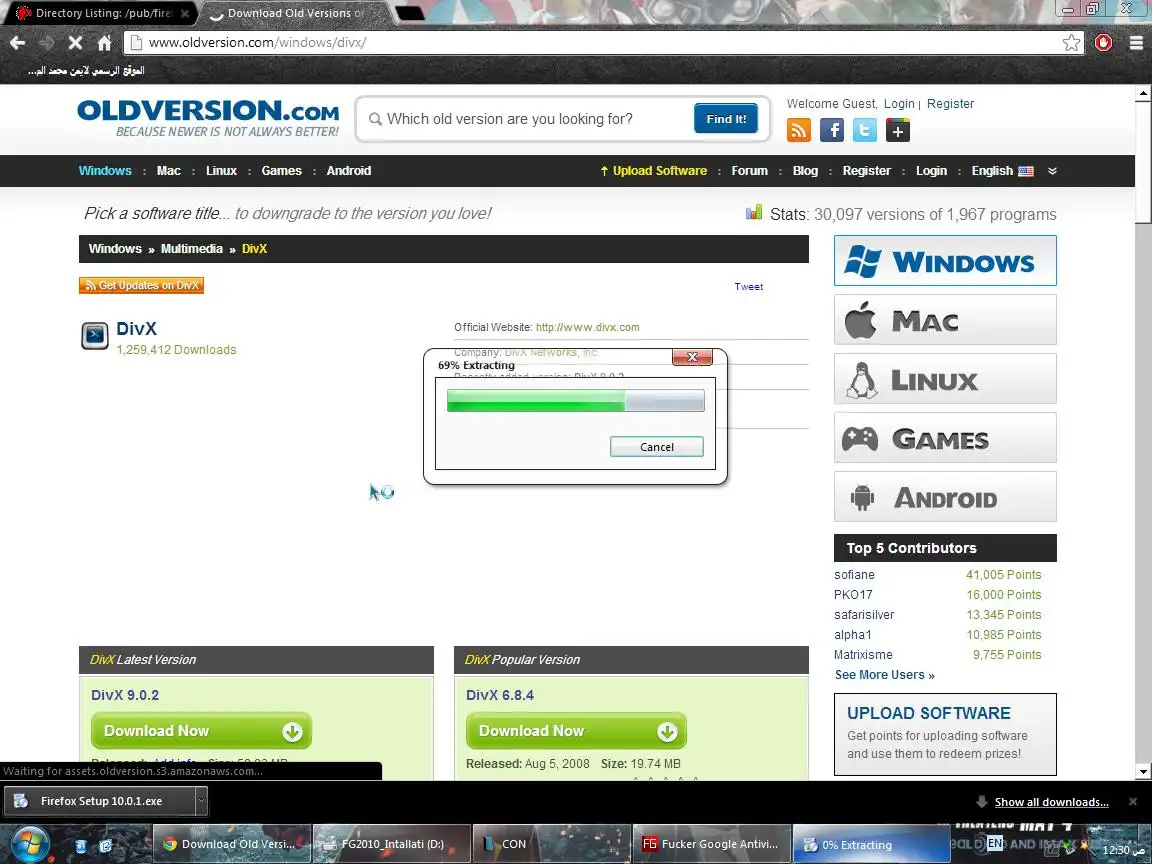Open the Forum nav link
Image resolution: width=1152 pixels, height=864 pixels.
point(749,170)
